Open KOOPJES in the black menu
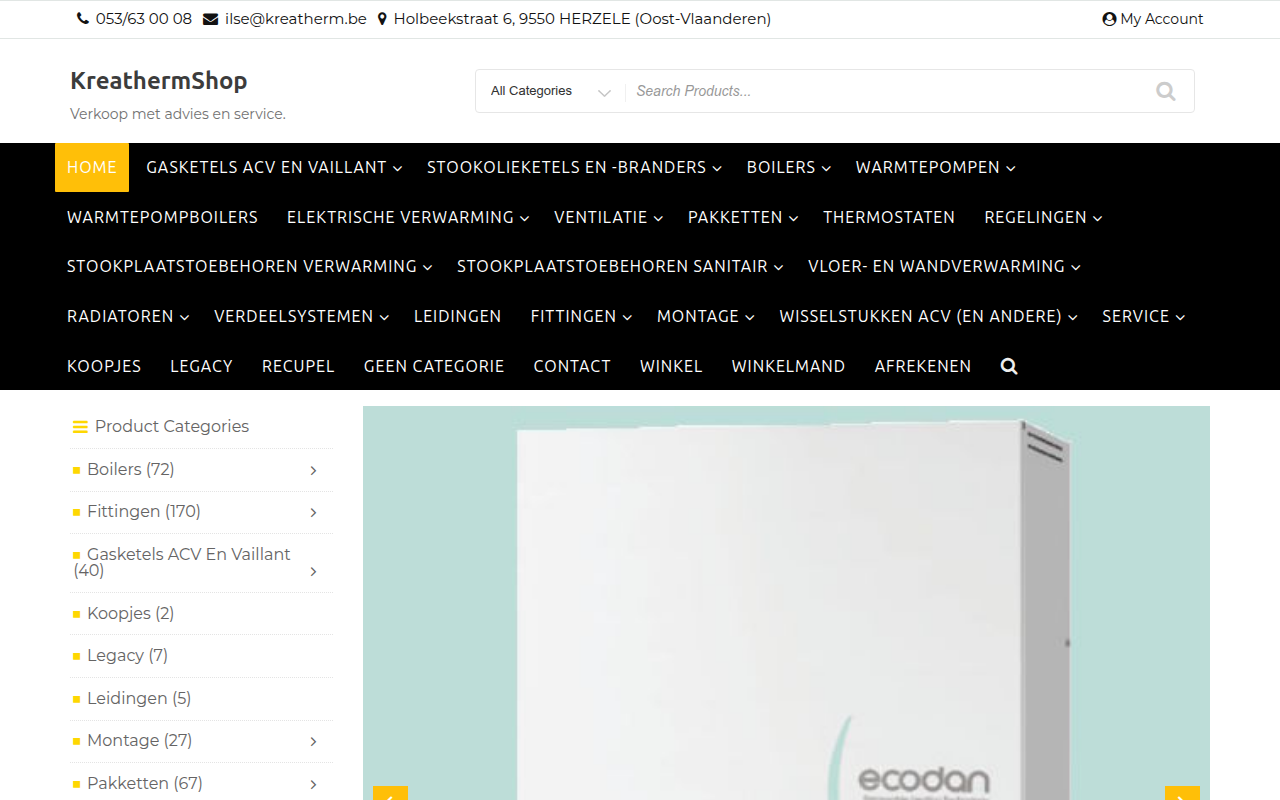Viewport: 1280px width, 800px height. pyautogui.click(x=104, y=366)
